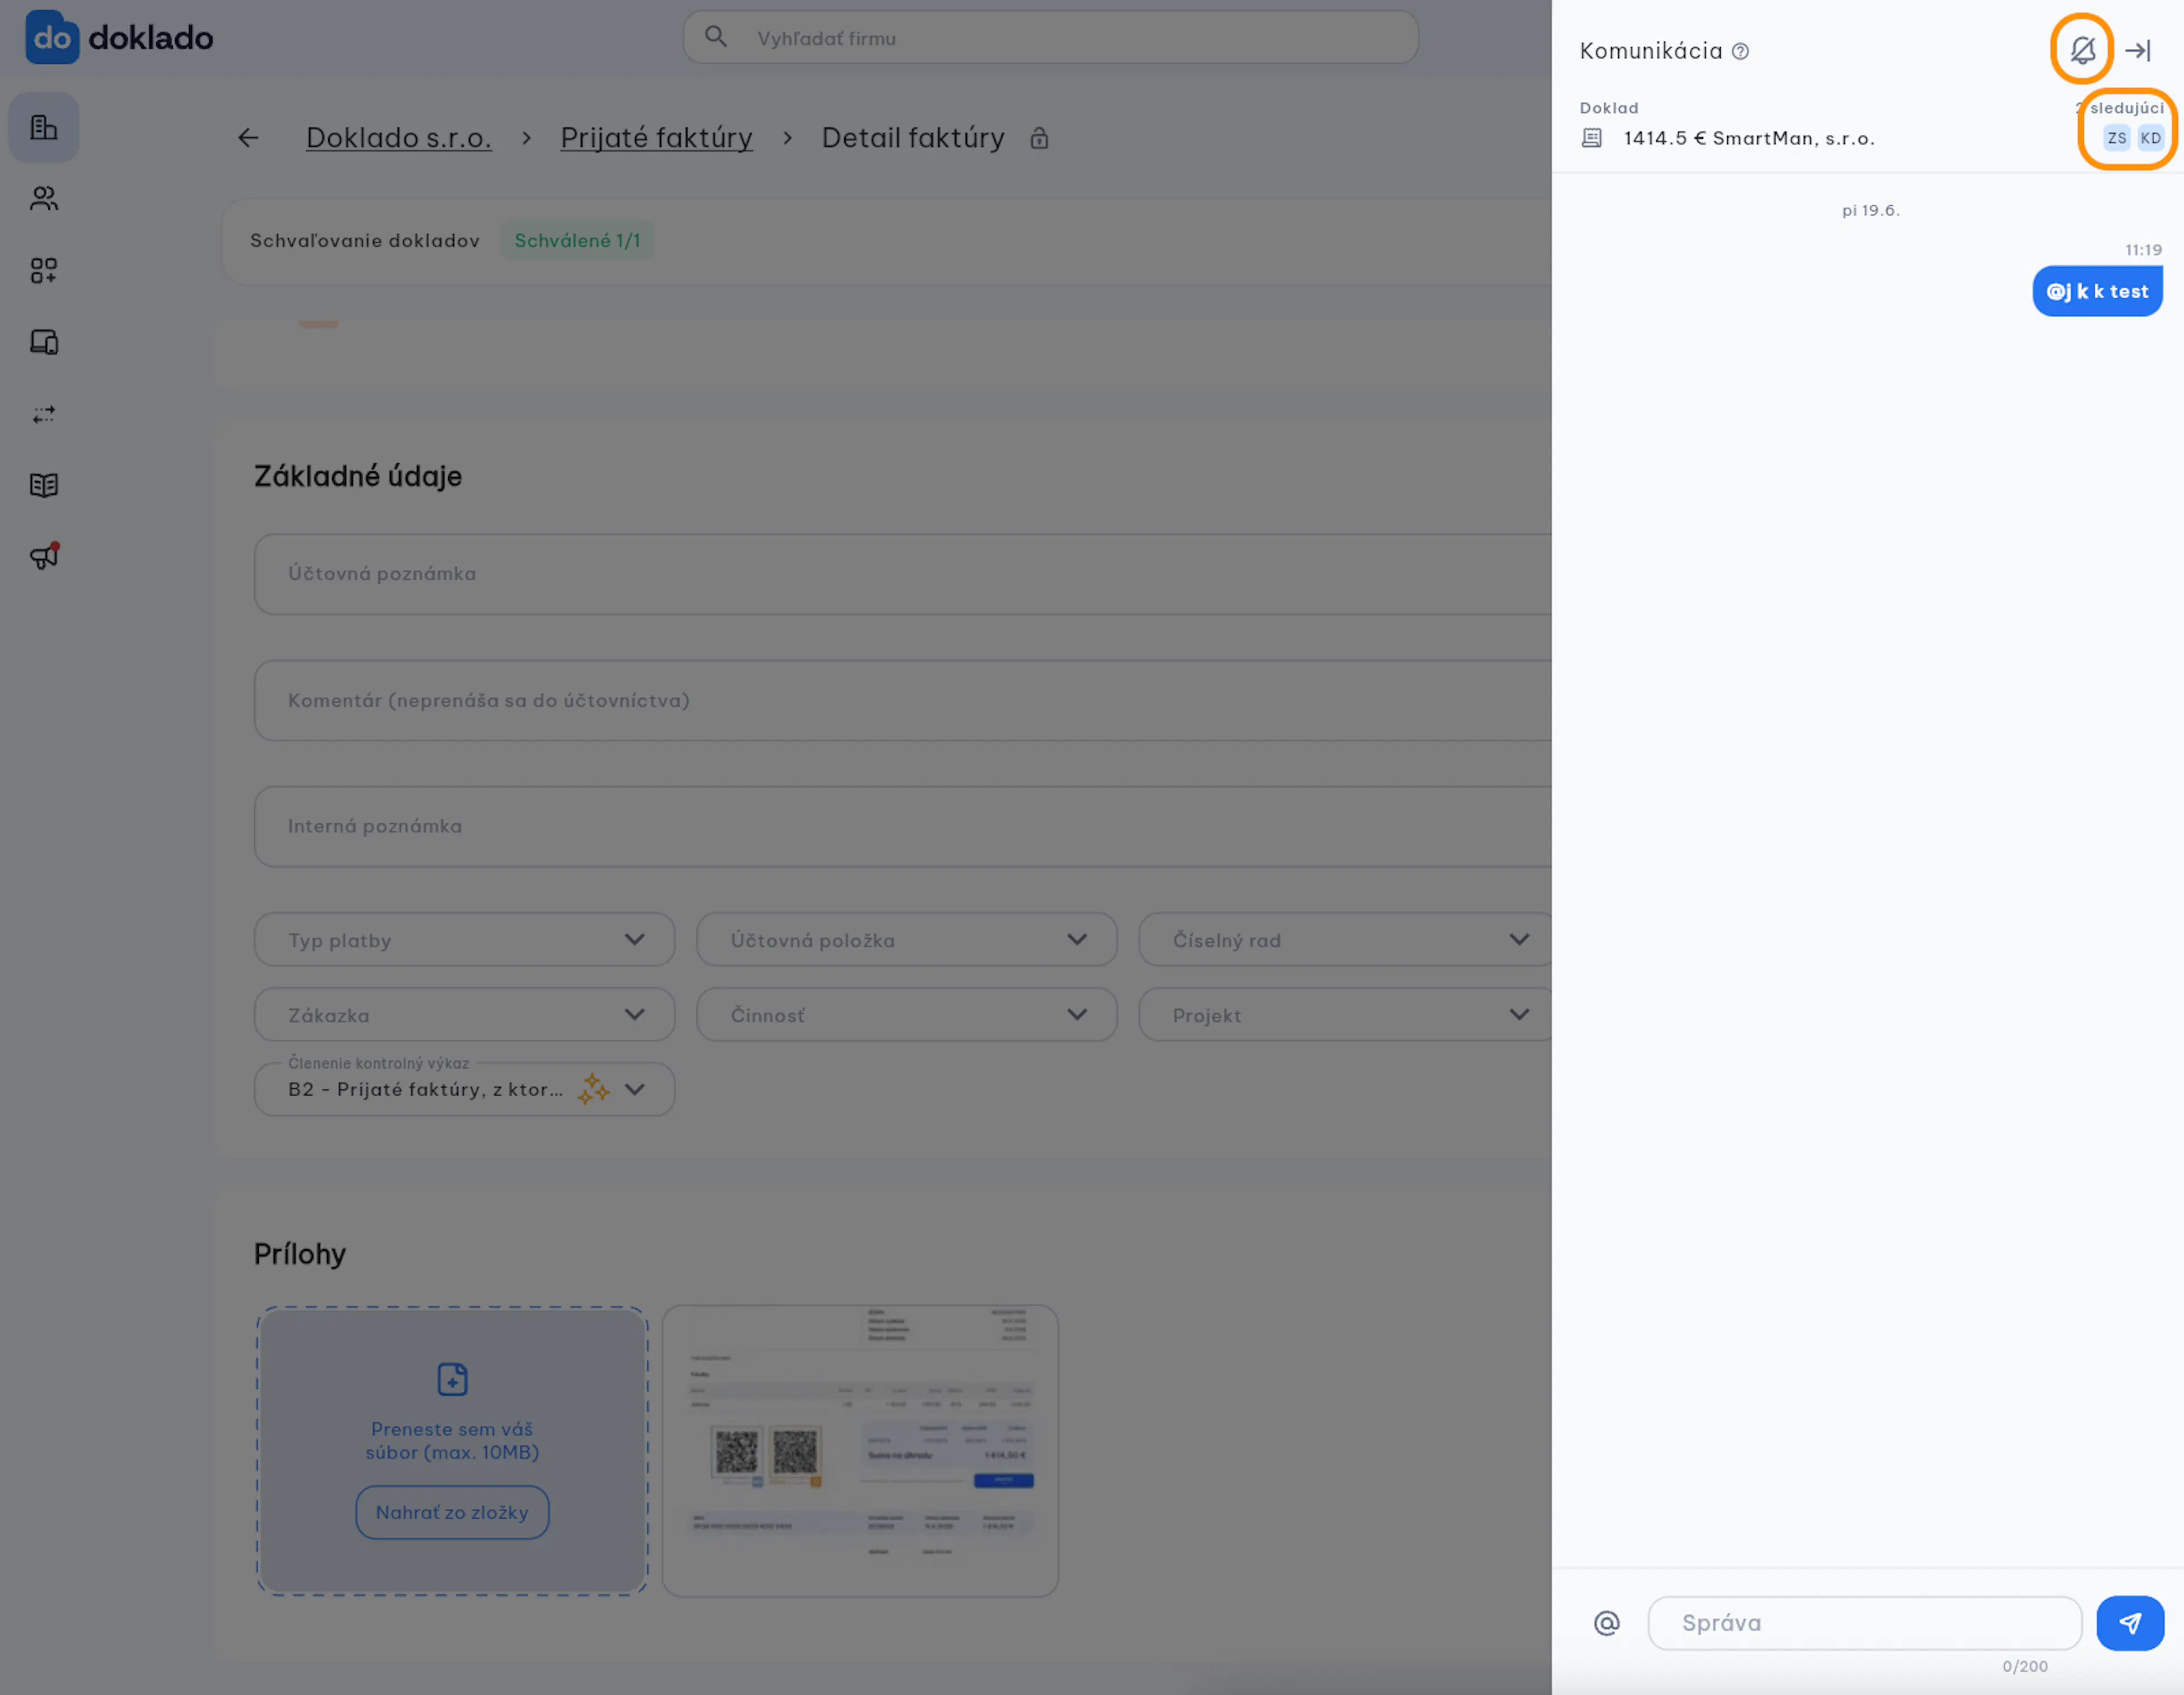Open the Prijaté faktúry breadcrumb link
This screenshot has height=1695, width=2184.
(656, 138)
